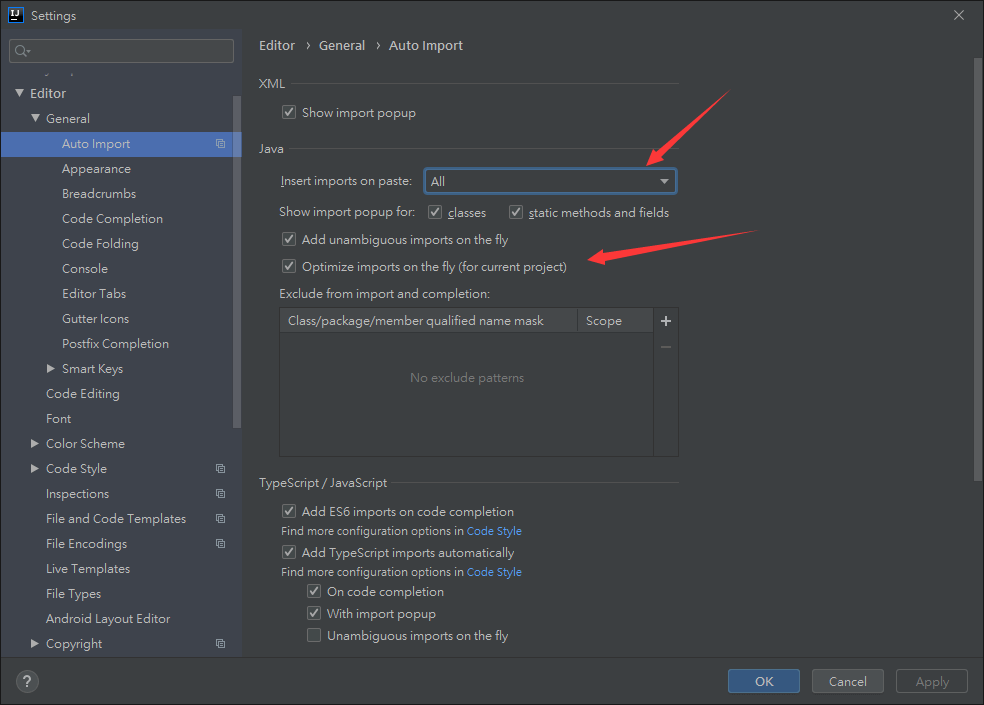Click the project-level icon beside File Encodings
Viewport: 984px width, 705px height.
220,544
